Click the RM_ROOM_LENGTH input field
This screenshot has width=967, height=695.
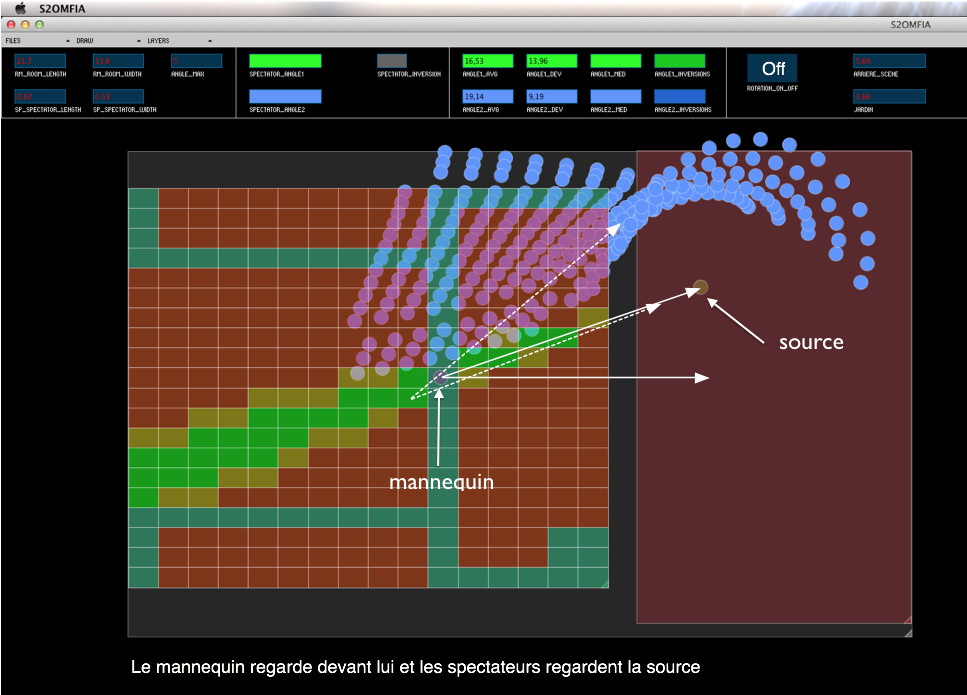[39, 61]
